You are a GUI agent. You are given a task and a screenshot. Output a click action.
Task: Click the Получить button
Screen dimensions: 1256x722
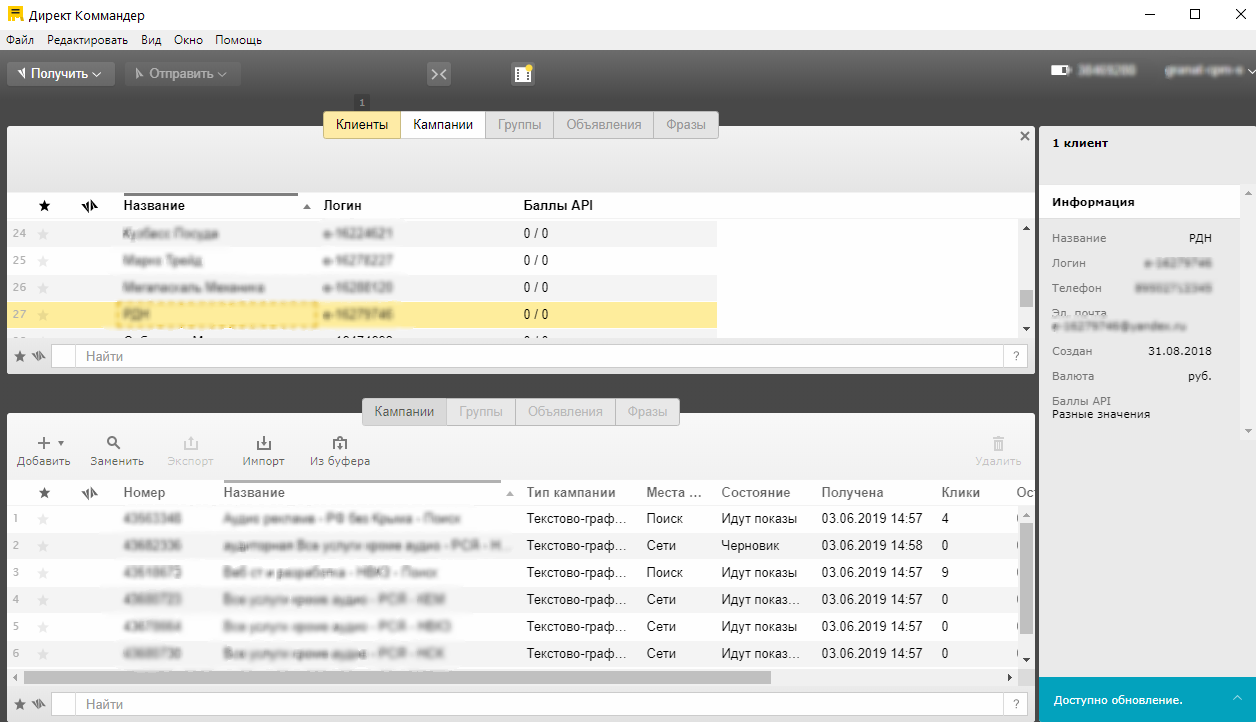(61, 74)
